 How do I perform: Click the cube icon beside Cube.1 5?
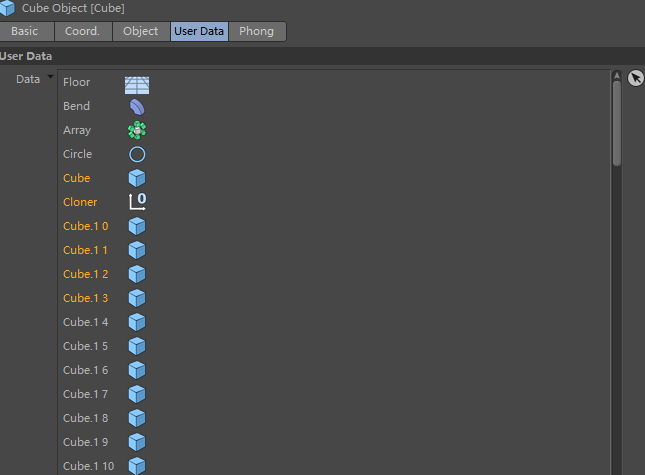(137, 346)
